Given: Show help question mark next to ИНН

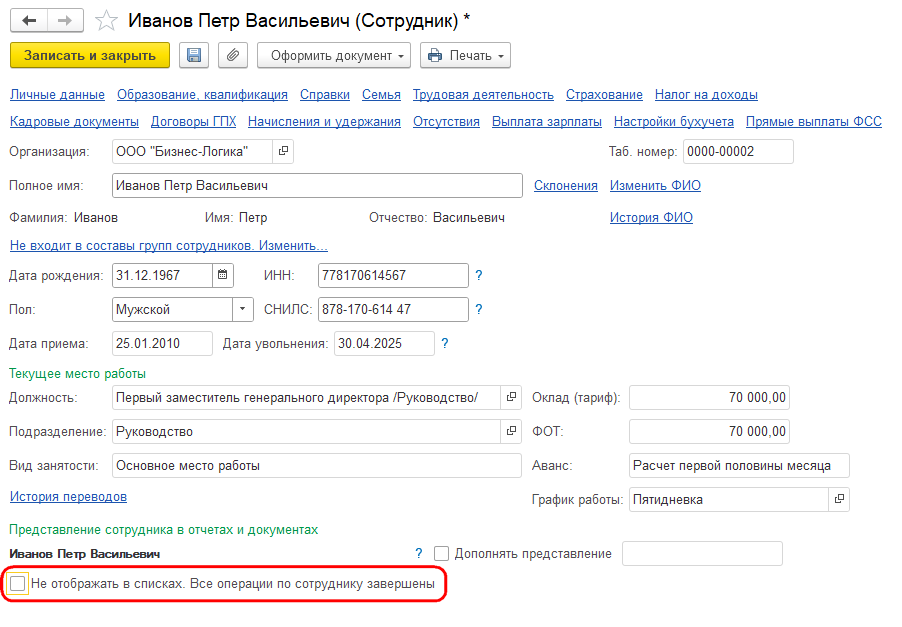Looking at the screenshot, I should (479, 276).
